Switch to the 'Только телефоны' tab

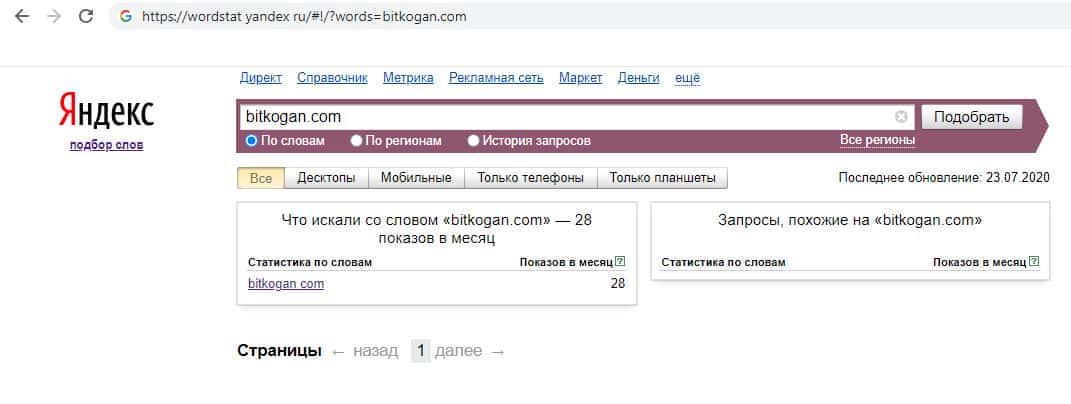point(531,178)
